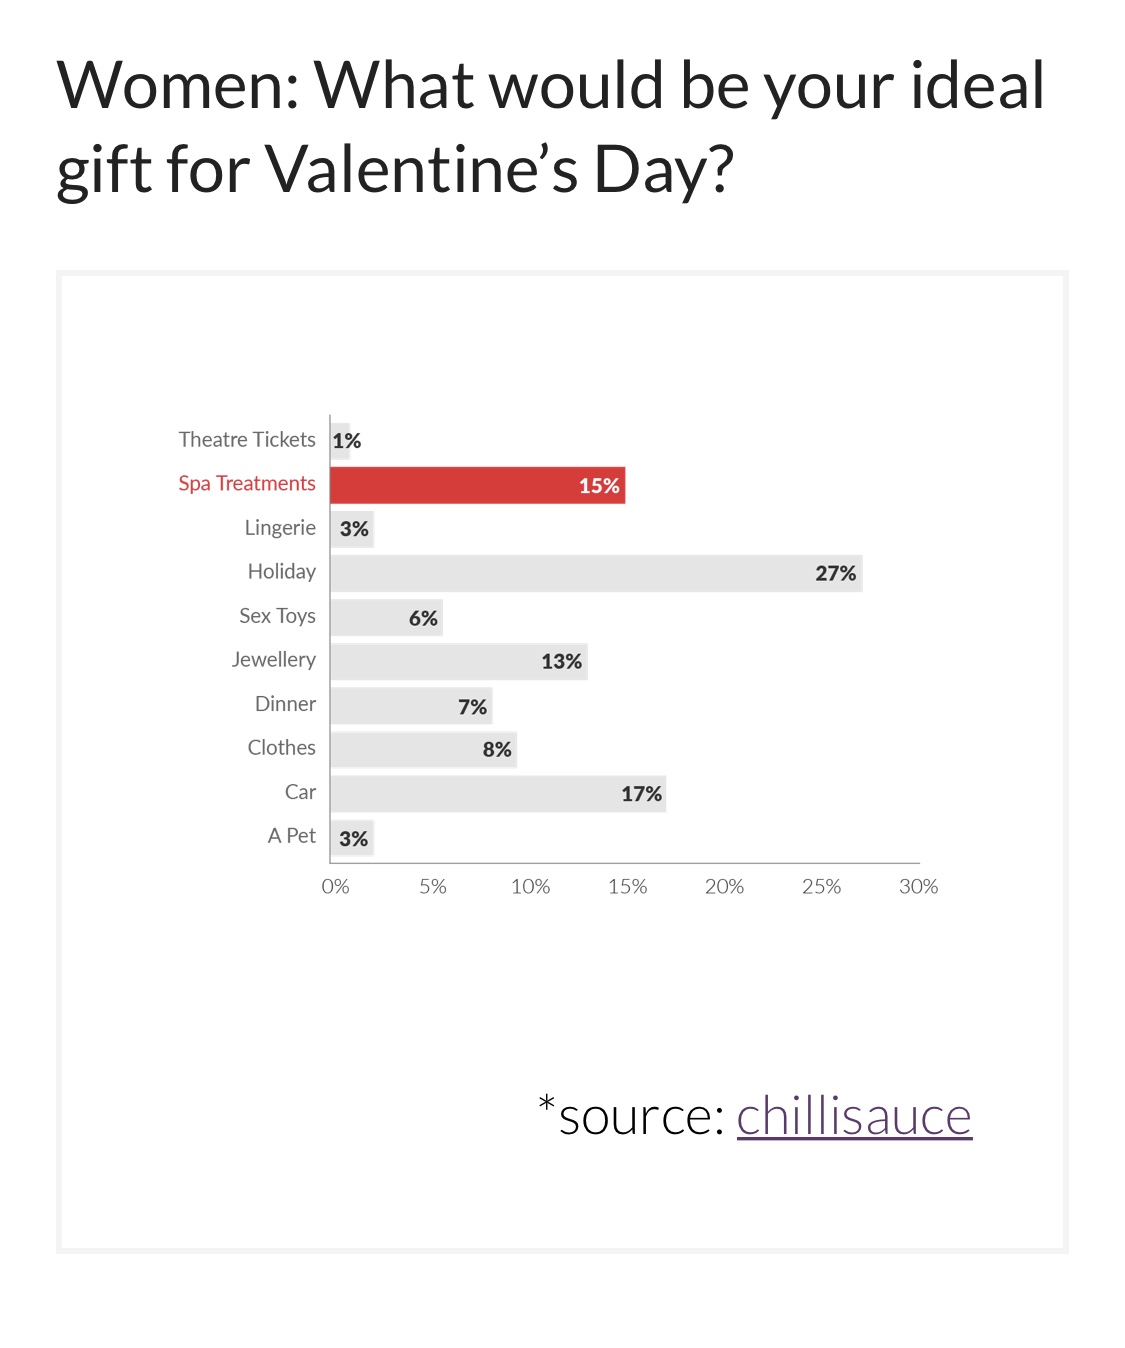This screenshot has height=1348, width=1125.
Task: Click the 27% value label
Action: coord(836,573)
